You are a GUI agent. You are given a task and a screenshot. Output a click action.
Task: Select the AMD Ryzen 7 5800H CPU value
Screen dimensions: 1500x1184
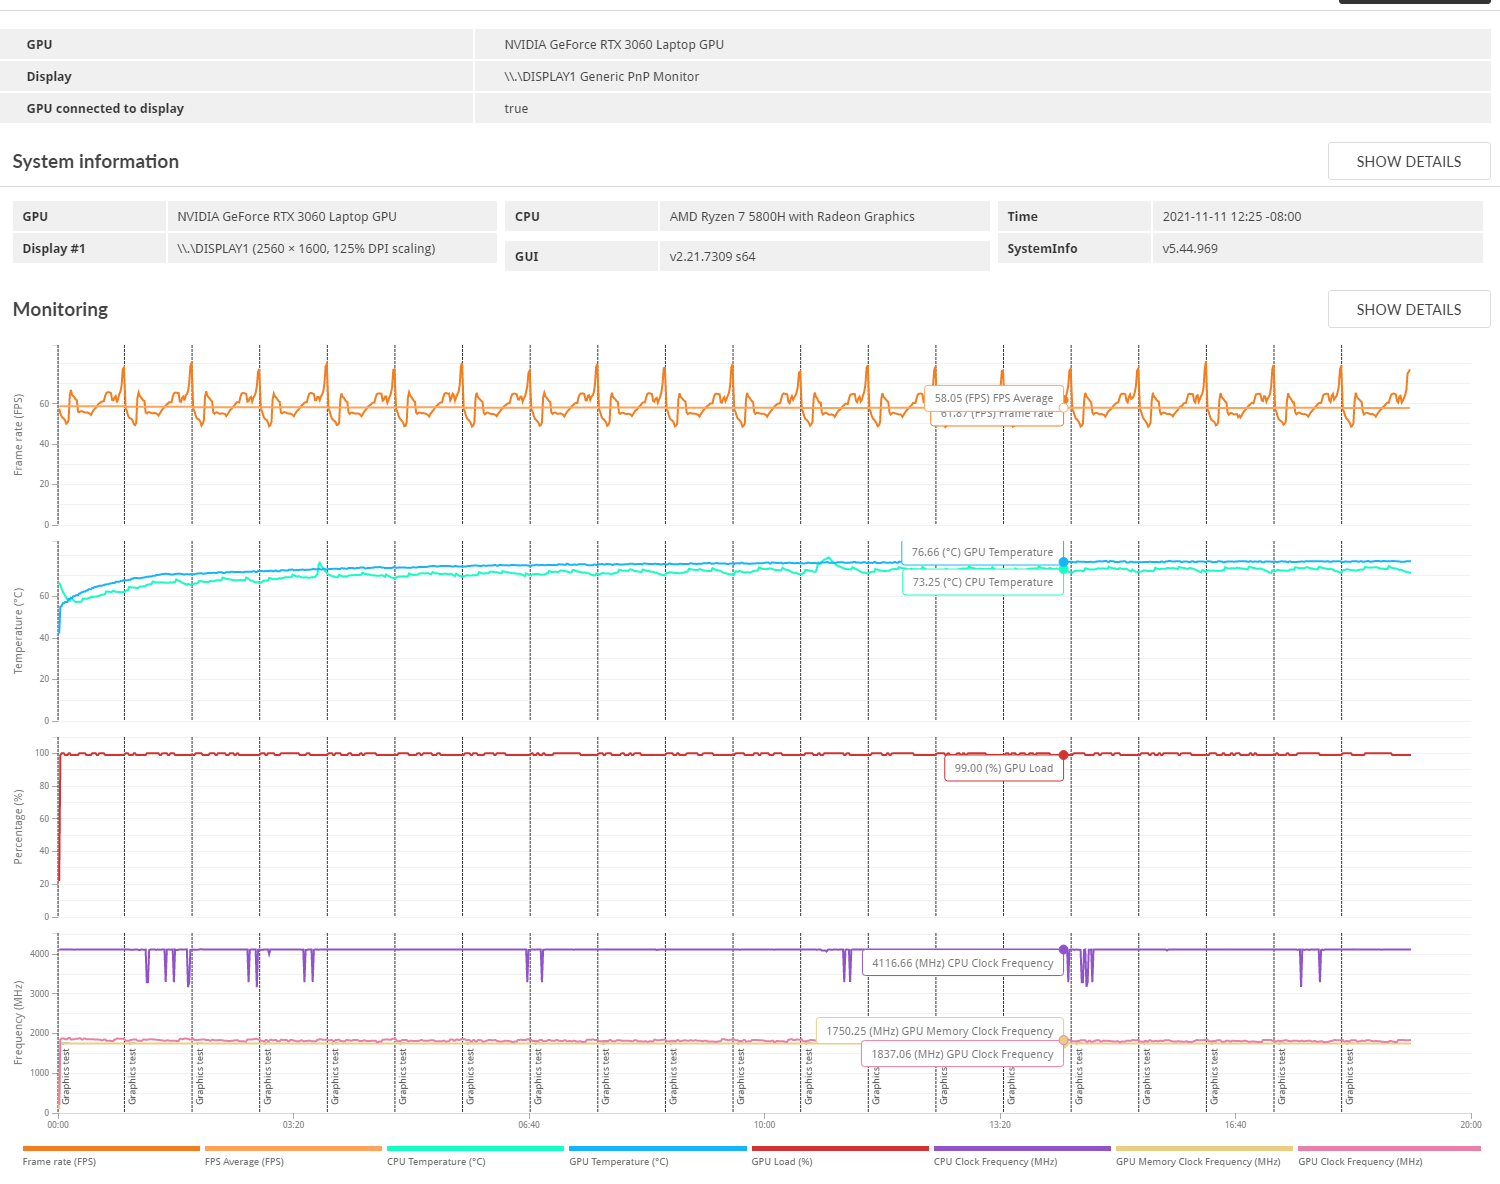click(792, 217)
